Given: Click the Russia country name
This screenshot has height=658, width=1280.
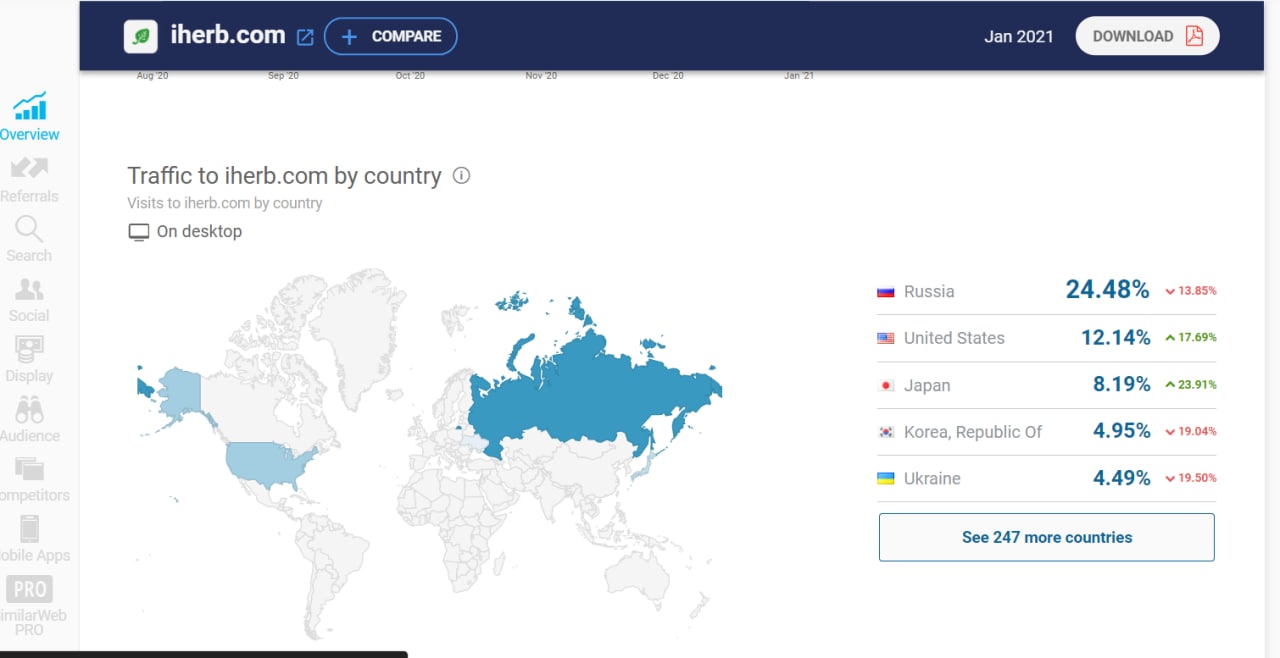Looking at the screenshot, I should click(x=929, y=292).
